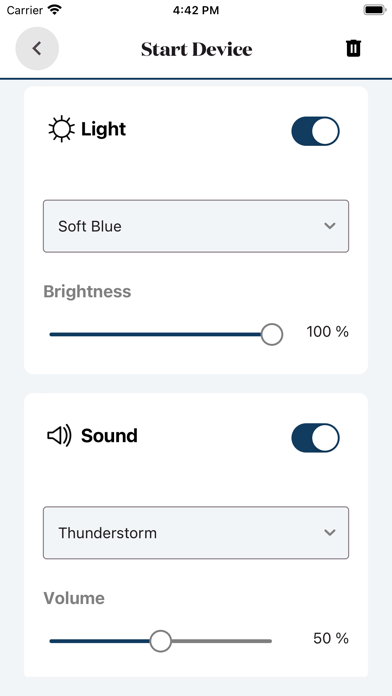Click the 50 % volume value label
The image size is (392, 696).
coord(331,638)
